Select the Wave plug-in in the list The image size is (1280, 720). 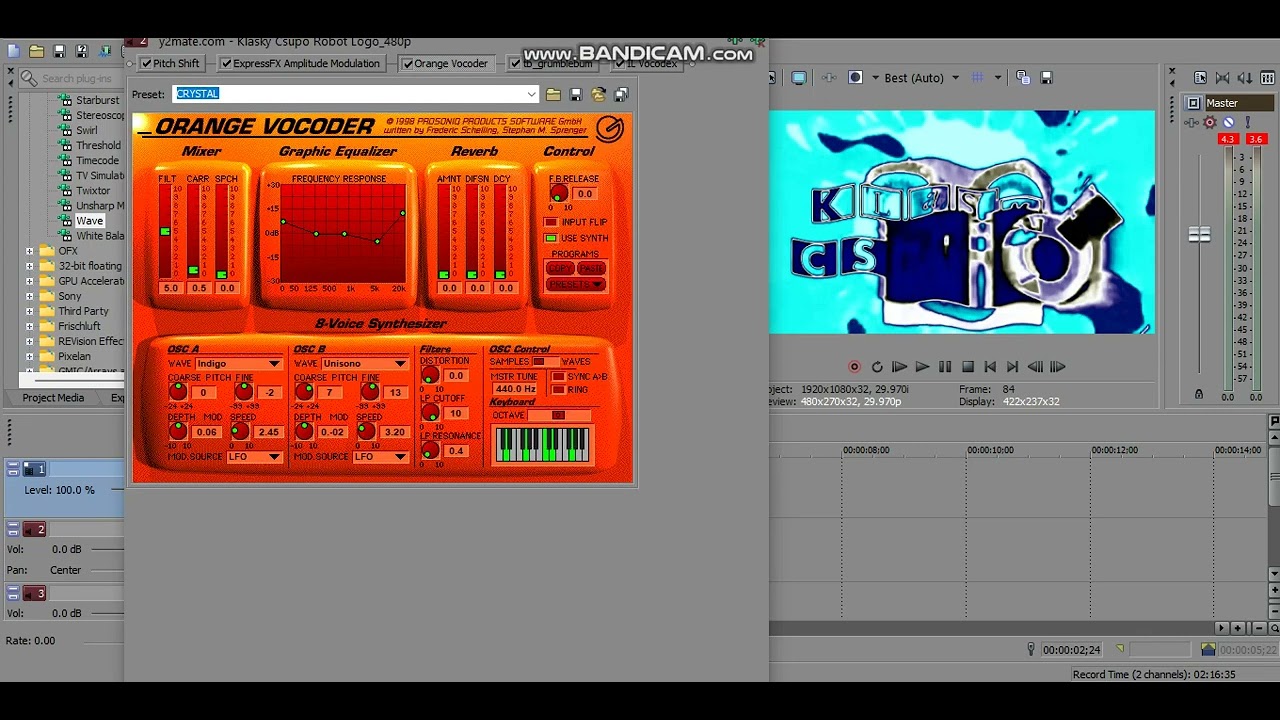tap(89, 221)
